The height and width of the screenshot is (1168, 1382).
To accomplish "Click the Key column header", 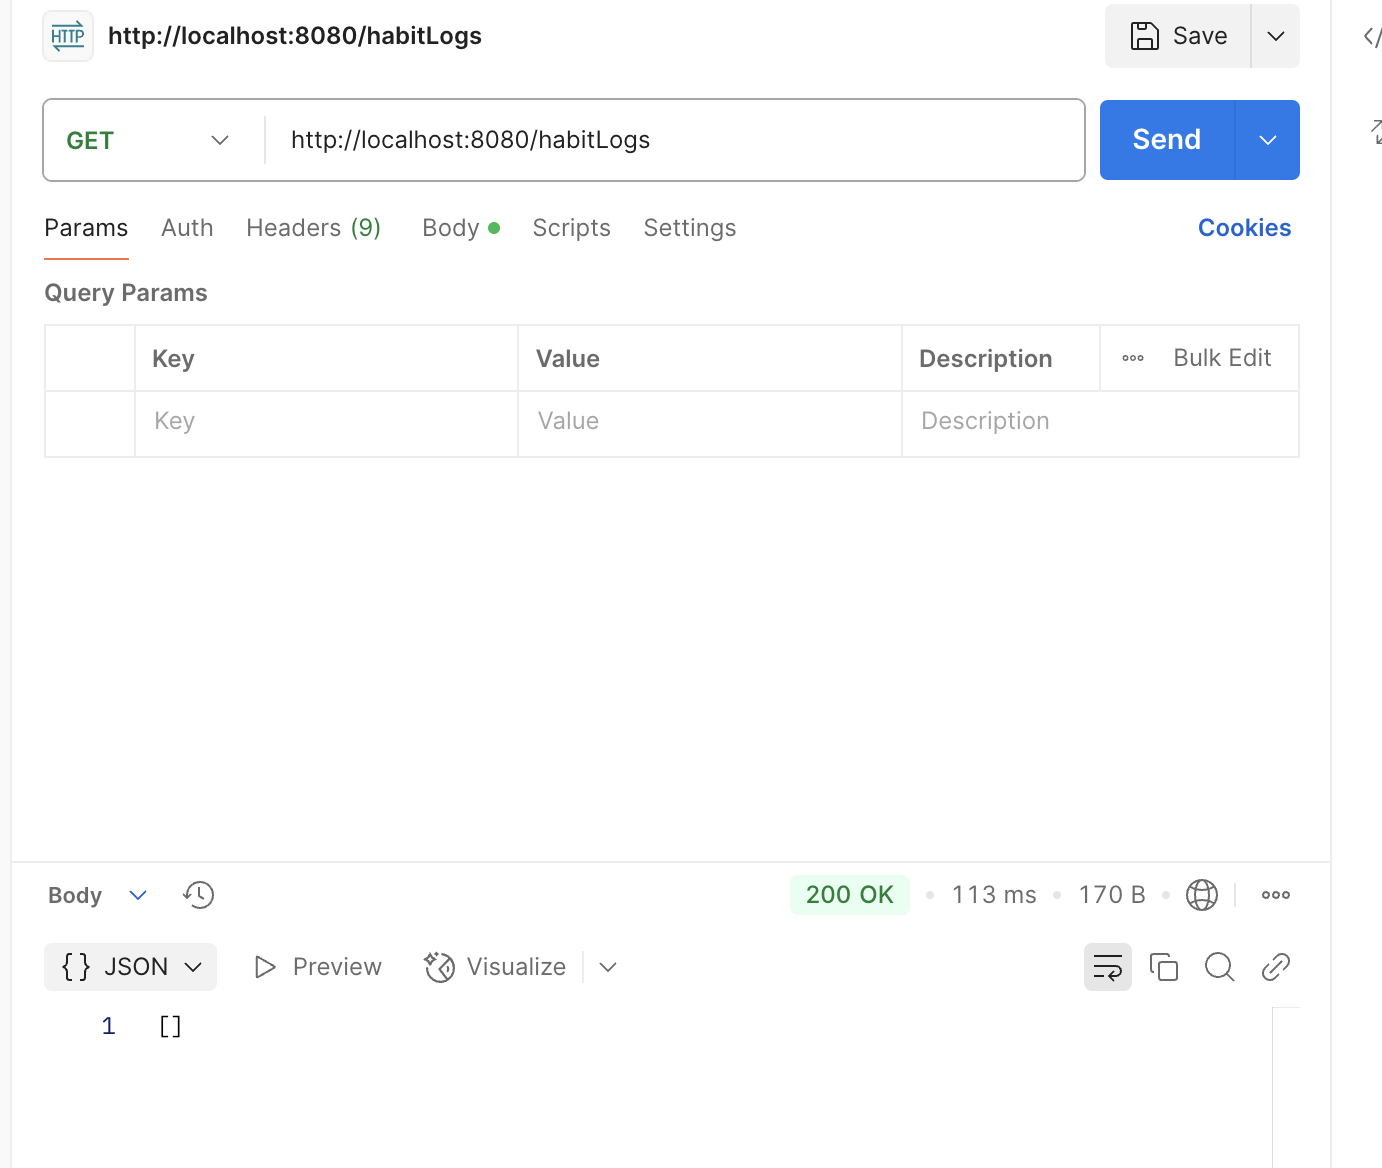I will tap(173, 359).
